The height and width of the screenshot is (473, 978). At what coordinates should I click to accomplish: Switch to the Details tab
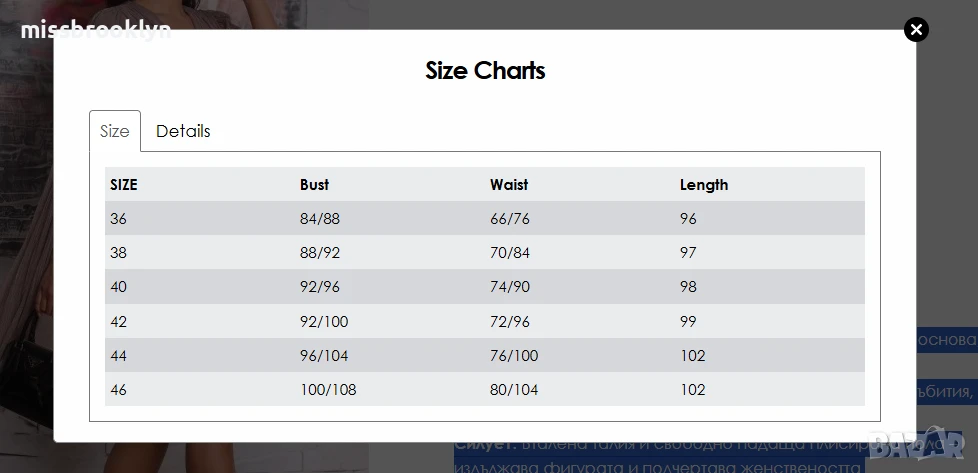183,131
